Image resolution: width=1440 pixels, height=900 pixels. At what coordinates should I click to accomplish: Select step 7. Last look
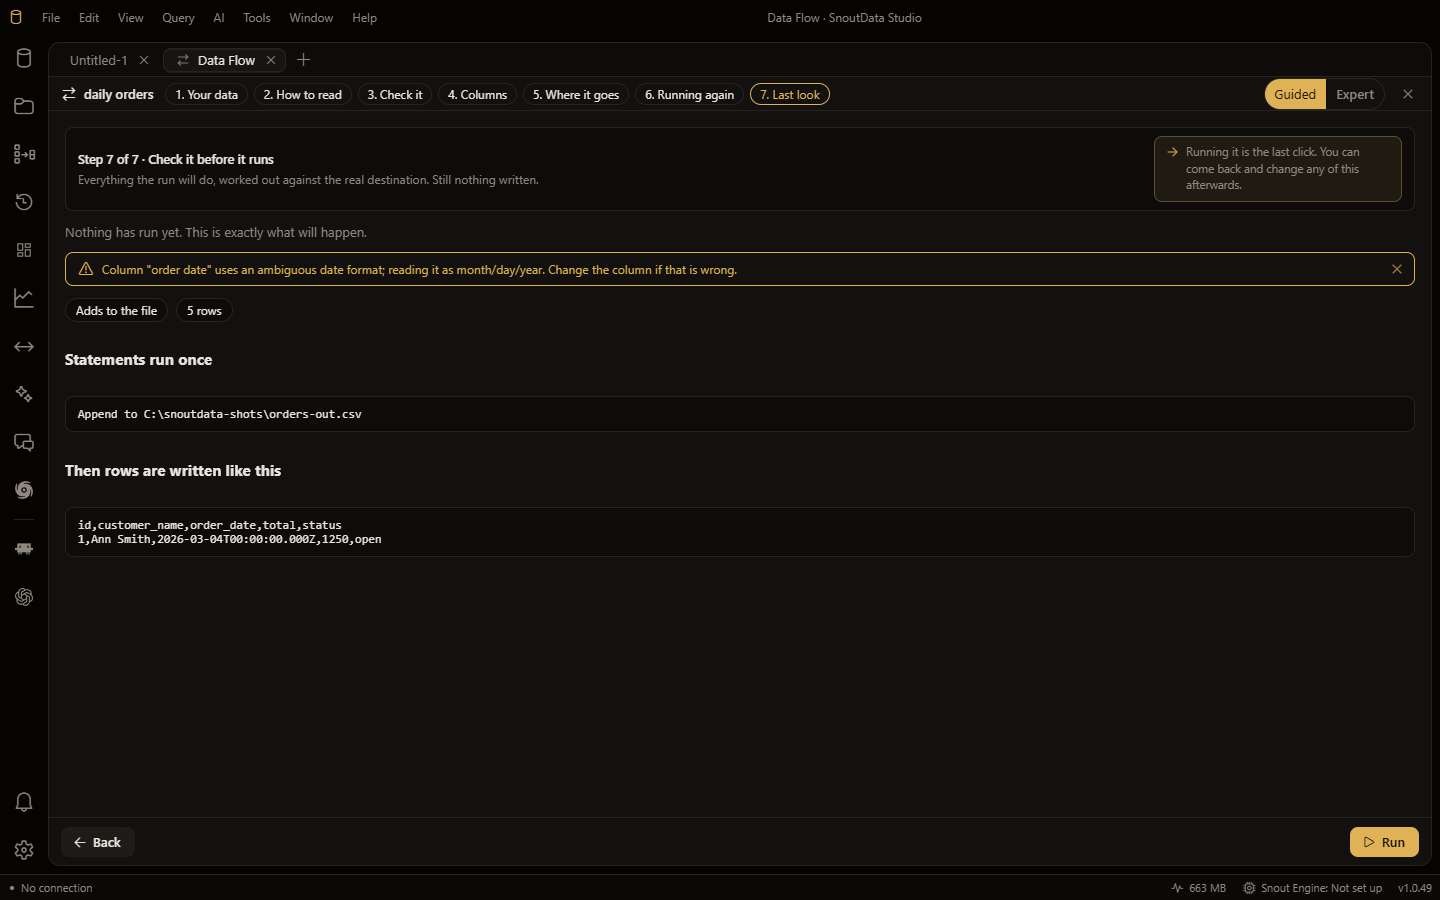pos(790,95)
